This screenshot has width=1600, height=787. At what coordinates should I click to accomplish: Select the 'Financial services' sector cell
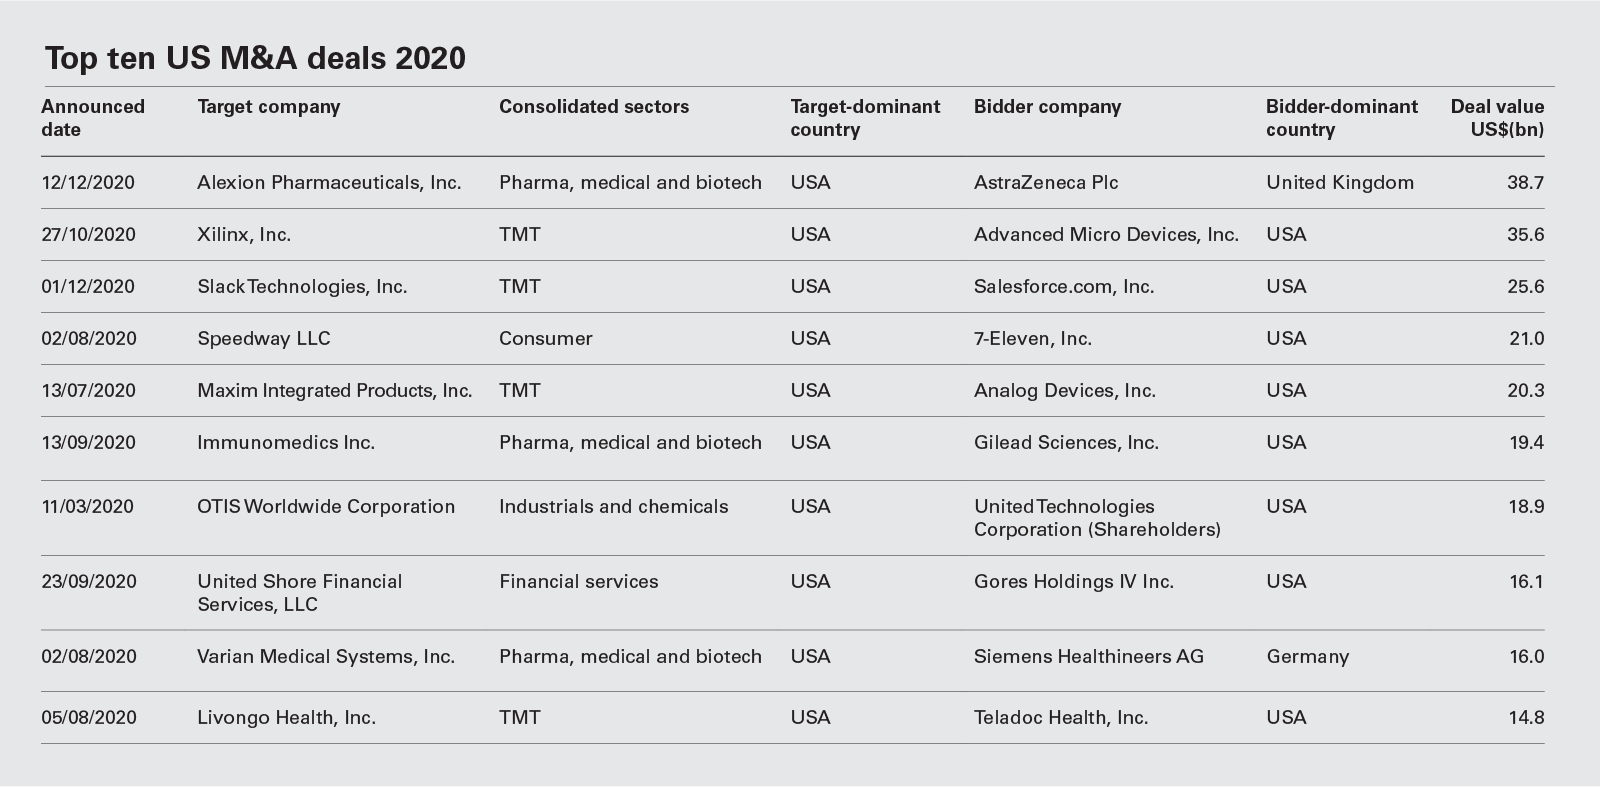tap(578, 582)
